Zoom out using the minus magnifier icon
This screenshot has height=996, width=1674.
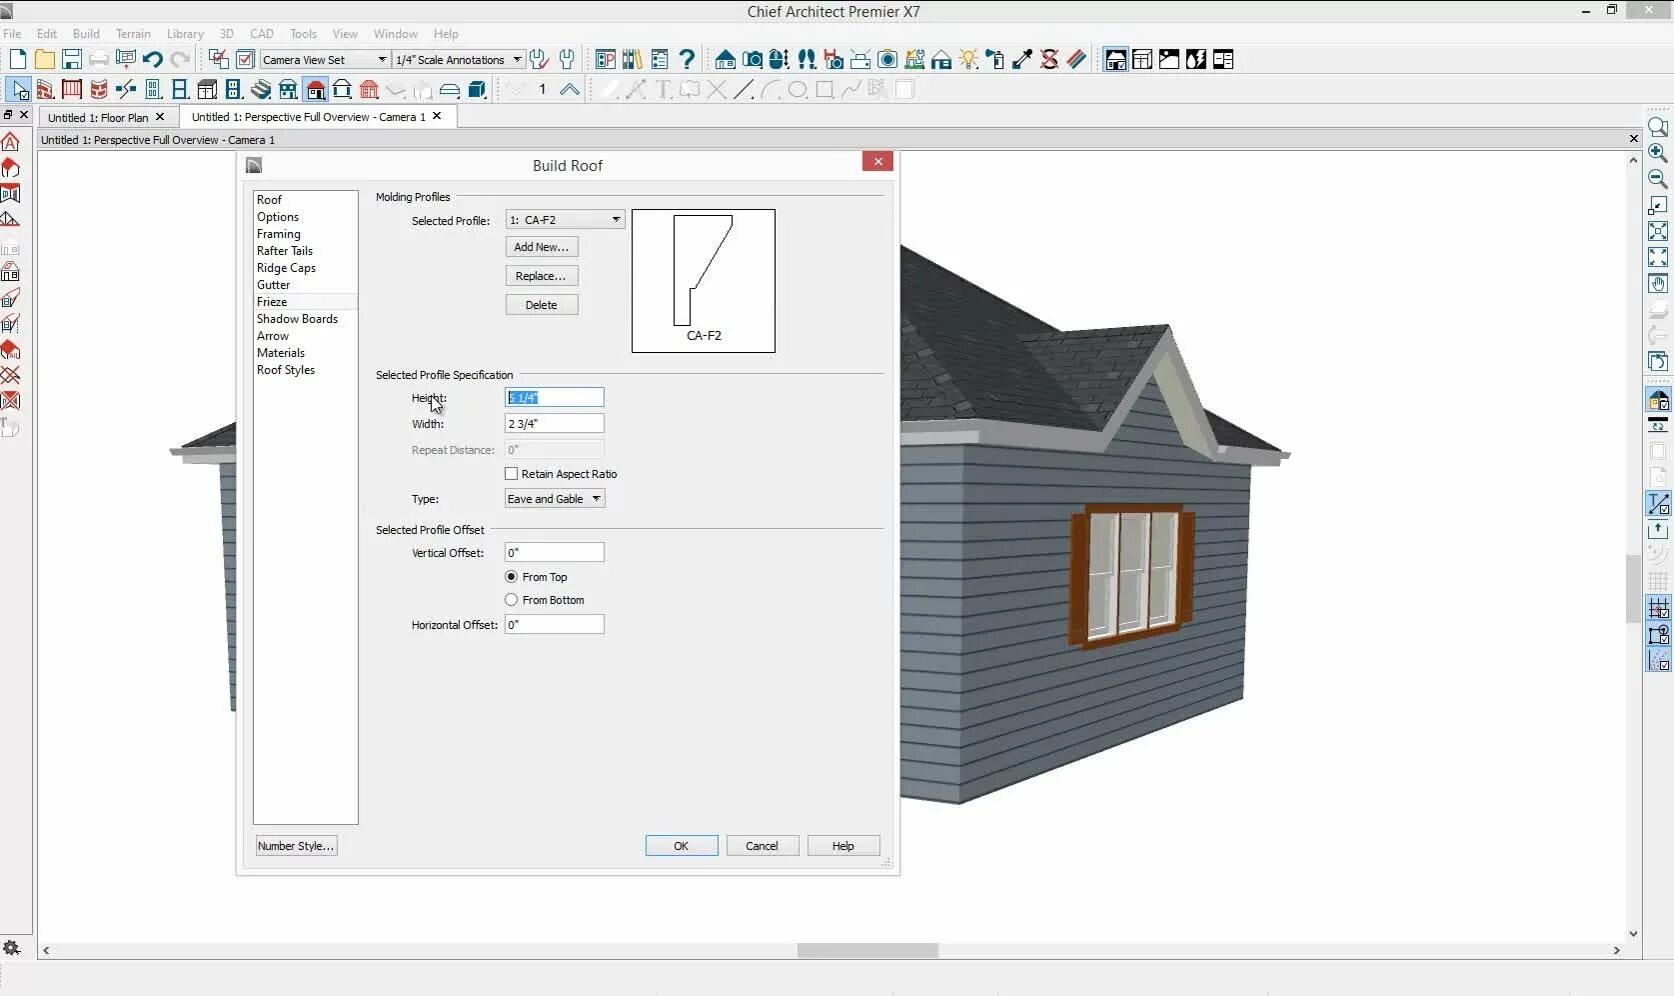click(1658, 179)
